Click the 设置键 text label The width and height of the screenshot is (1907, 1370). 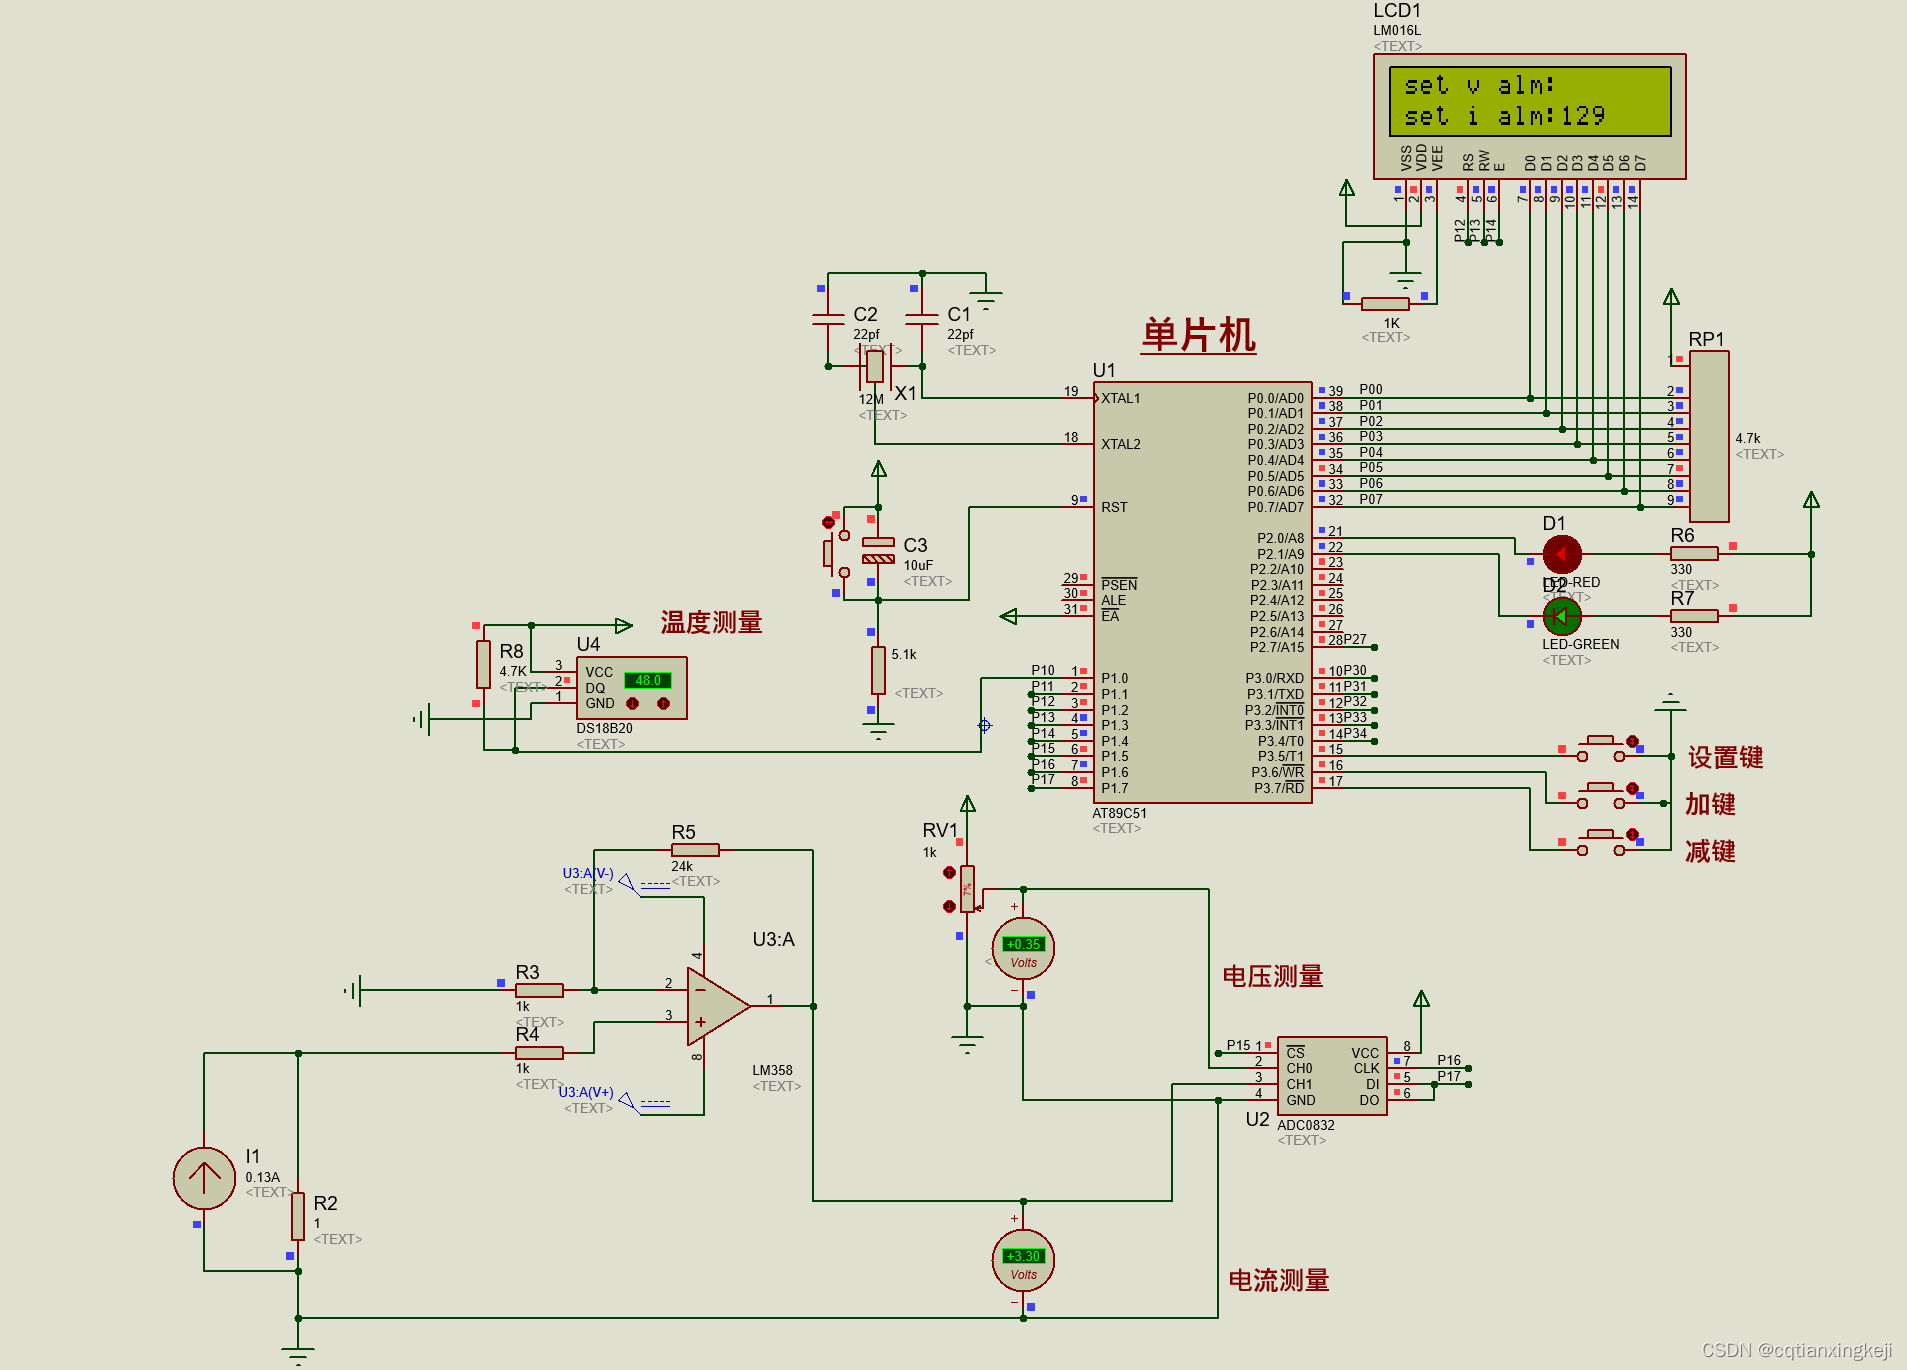[x=1725, y=758]
